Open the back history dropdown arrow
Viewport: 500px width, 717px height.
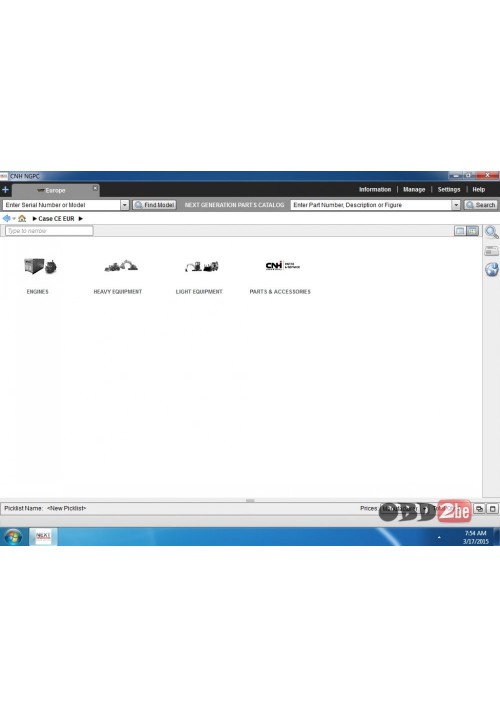tap(14, 219)
